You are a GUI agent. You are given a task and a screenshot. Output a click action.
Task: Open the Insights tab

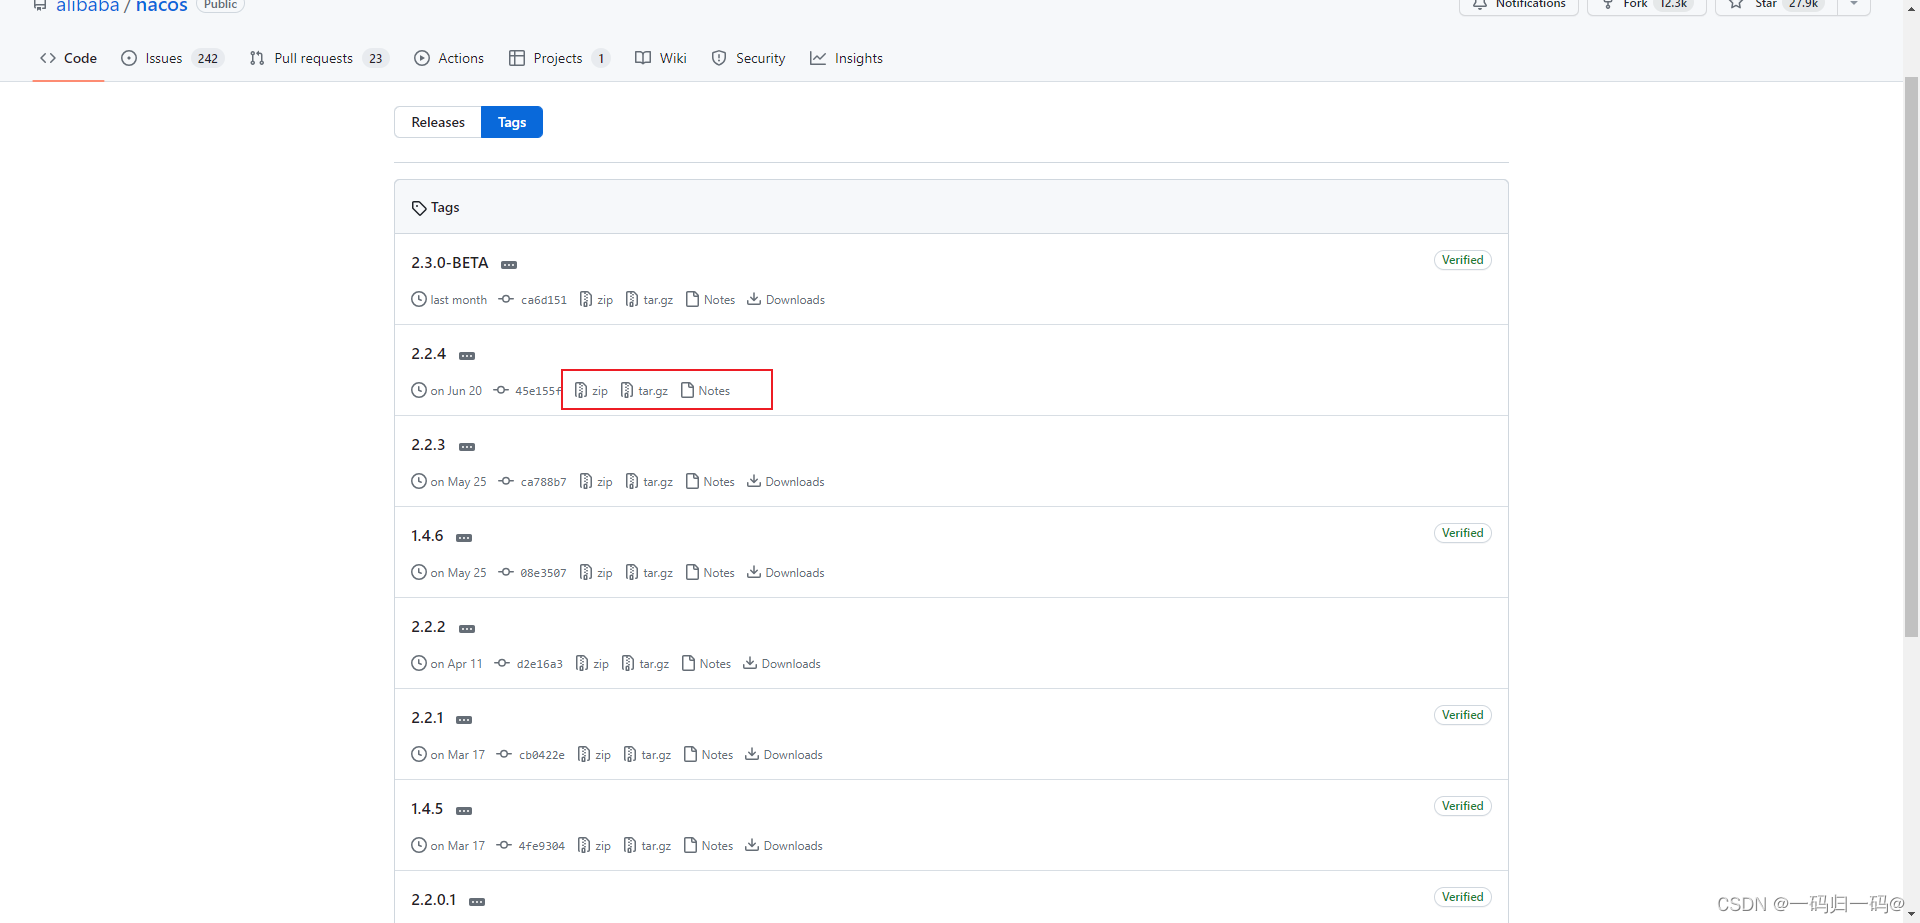847,58
